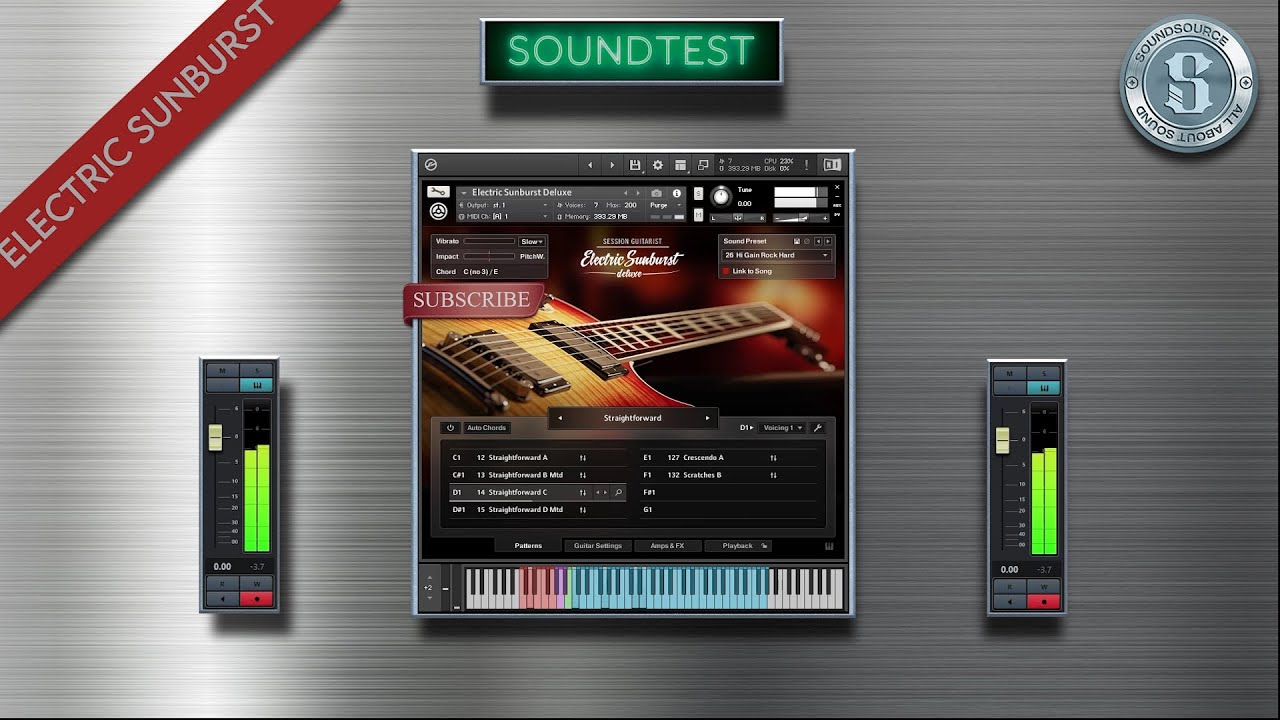The height and width of the screenshot is (720, 1280).
Task: Go to next instrument via header right arrow
Action: (x=612, y=165)
